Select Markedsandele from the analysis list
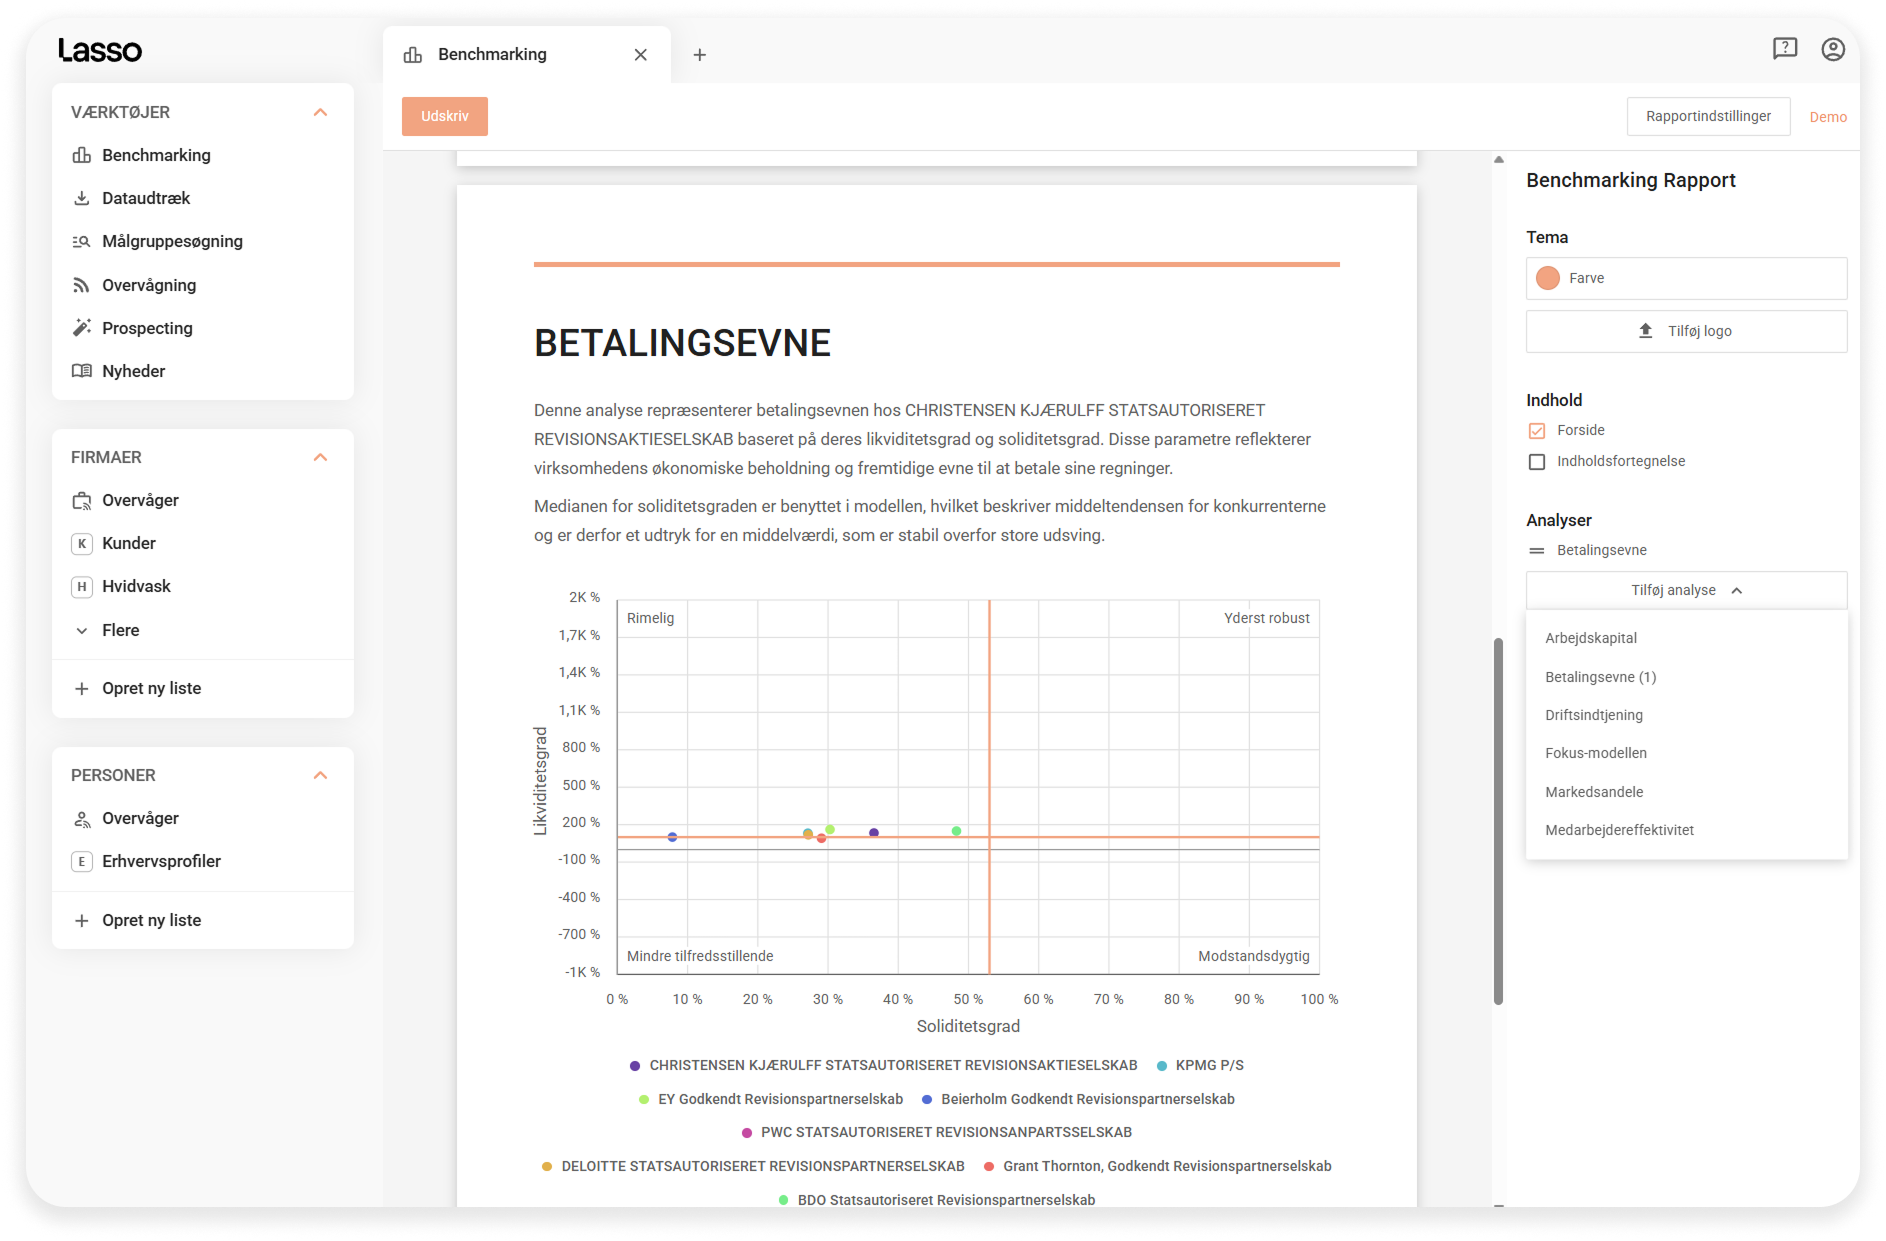 click(x=1594, y=792)
